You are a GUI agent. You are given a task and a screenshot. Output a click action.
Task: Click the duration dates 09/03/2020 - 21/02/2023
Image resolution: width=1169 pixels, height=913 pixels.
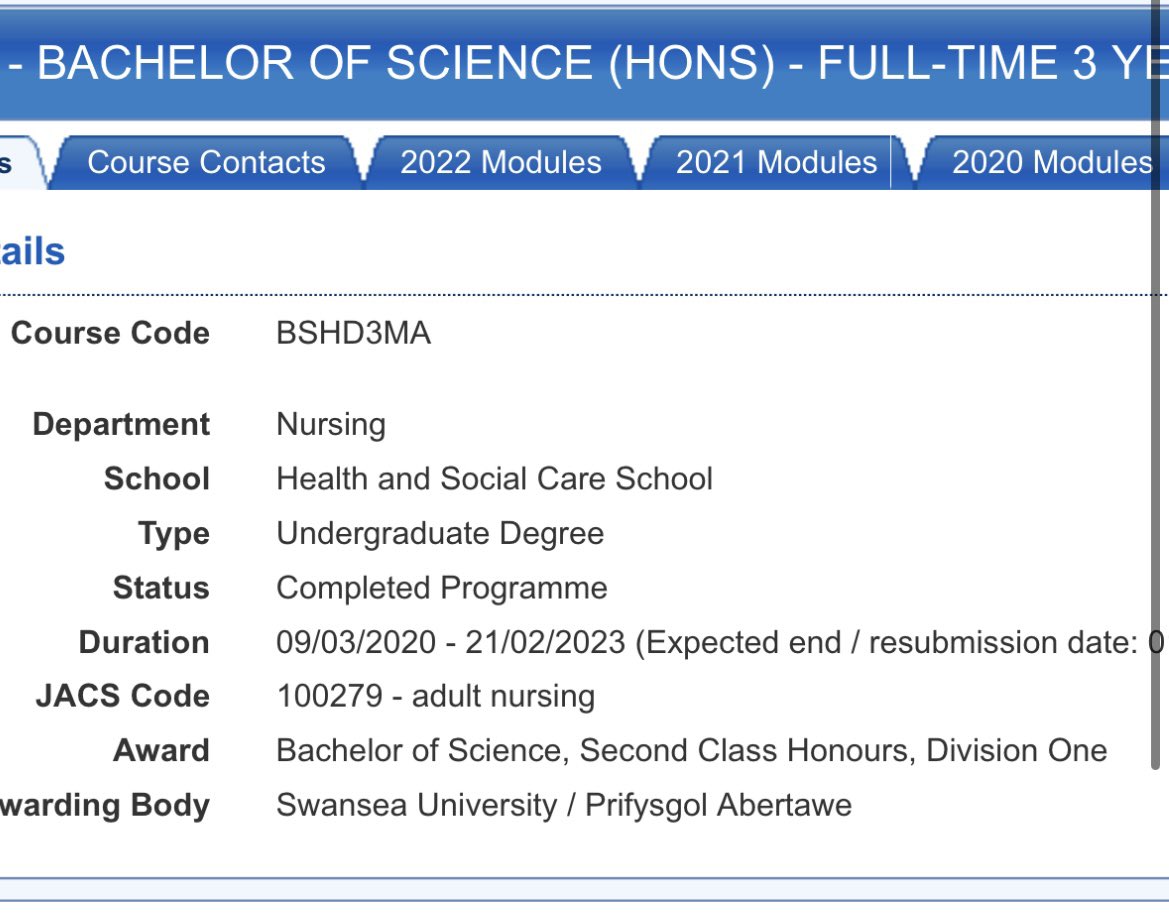(x=450, y=642)
